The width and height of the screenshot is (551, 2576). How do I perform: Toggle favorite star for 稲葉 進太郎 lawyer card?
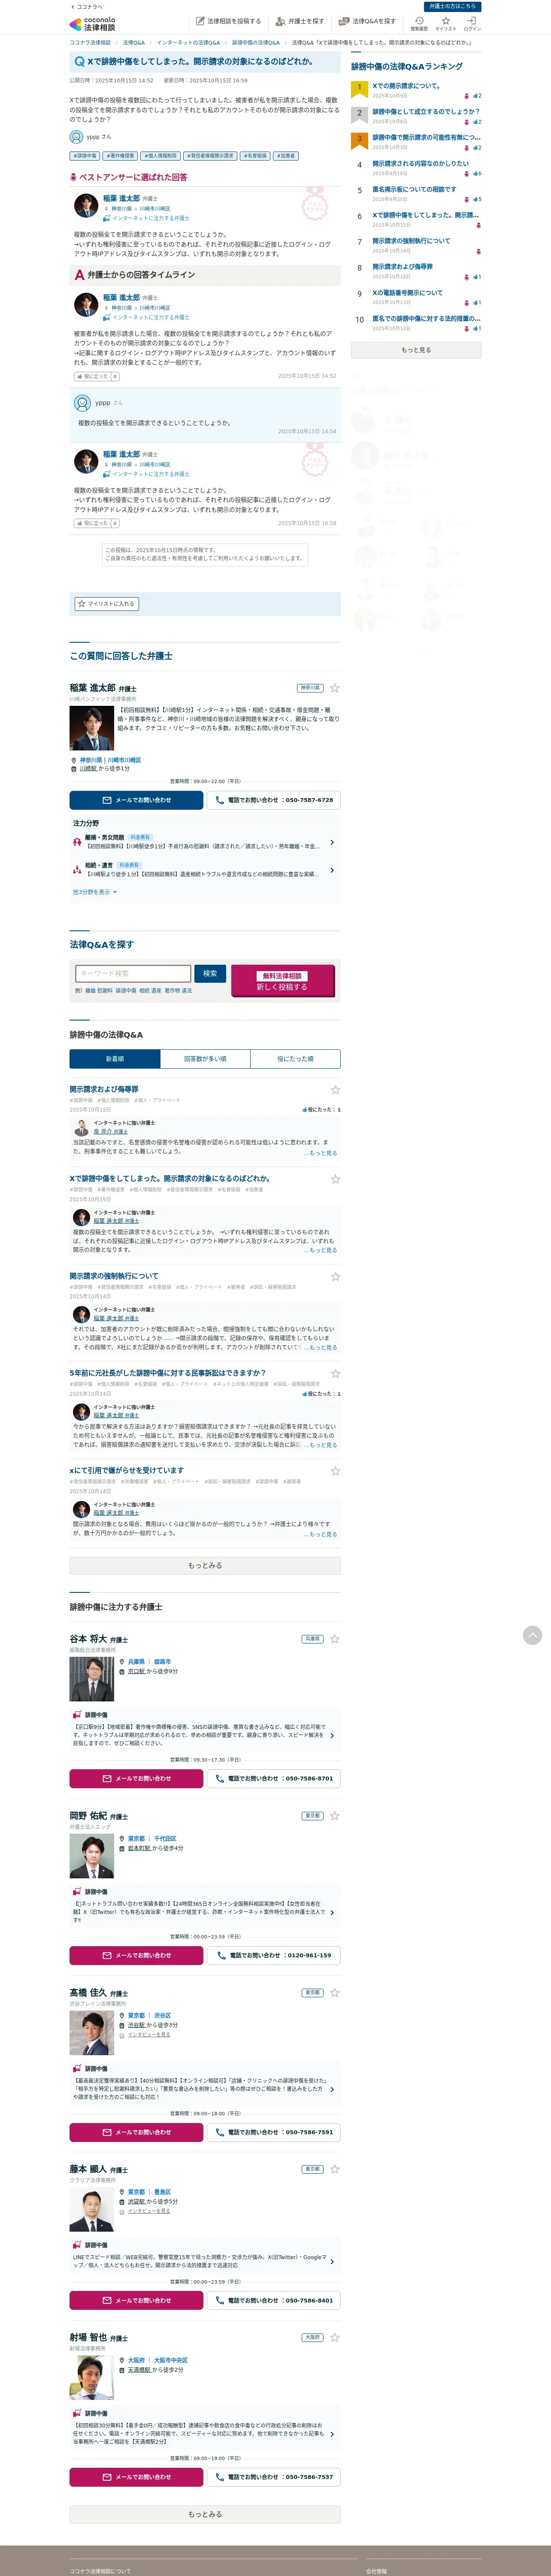[x=335, y=688]
